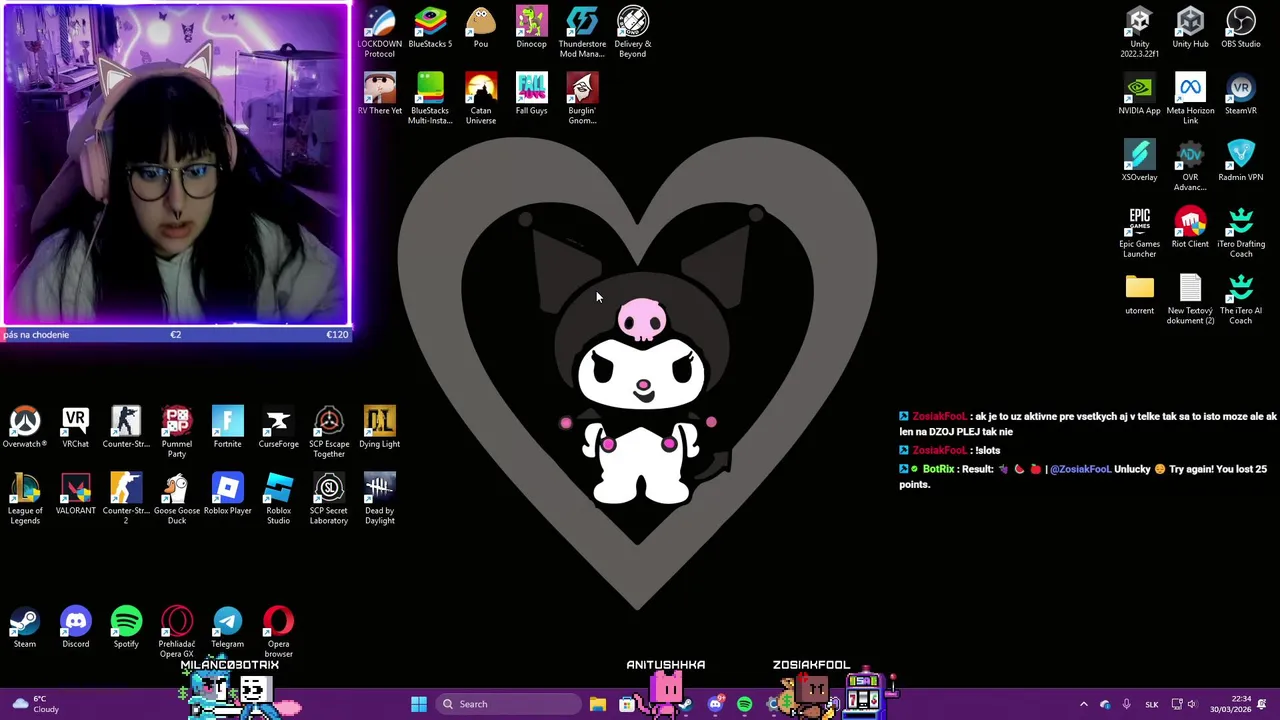
Task: Open LOCKDOWN Protocol desktop shortcut
Action: (x=379, y=32)
